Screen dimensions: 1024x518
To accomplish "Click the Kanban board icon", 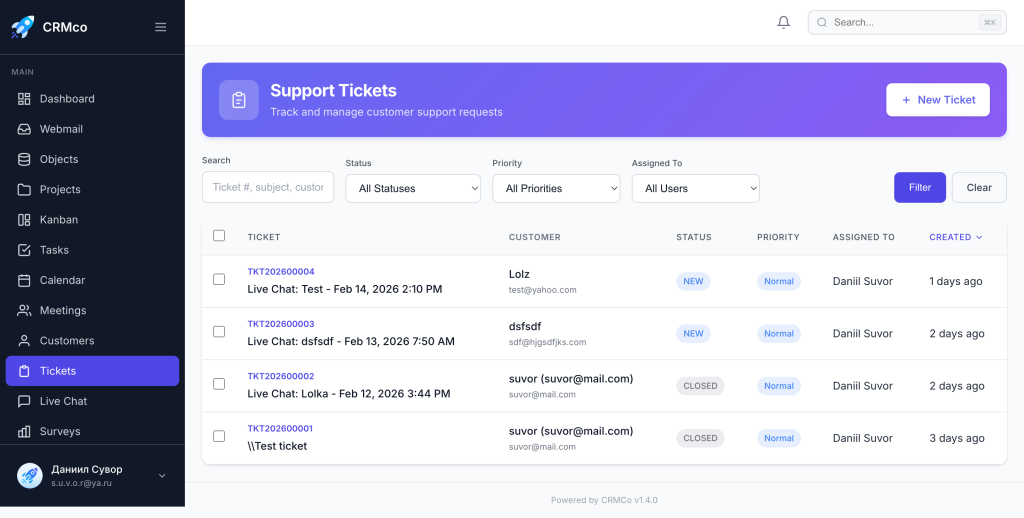I will pos(24,220).
